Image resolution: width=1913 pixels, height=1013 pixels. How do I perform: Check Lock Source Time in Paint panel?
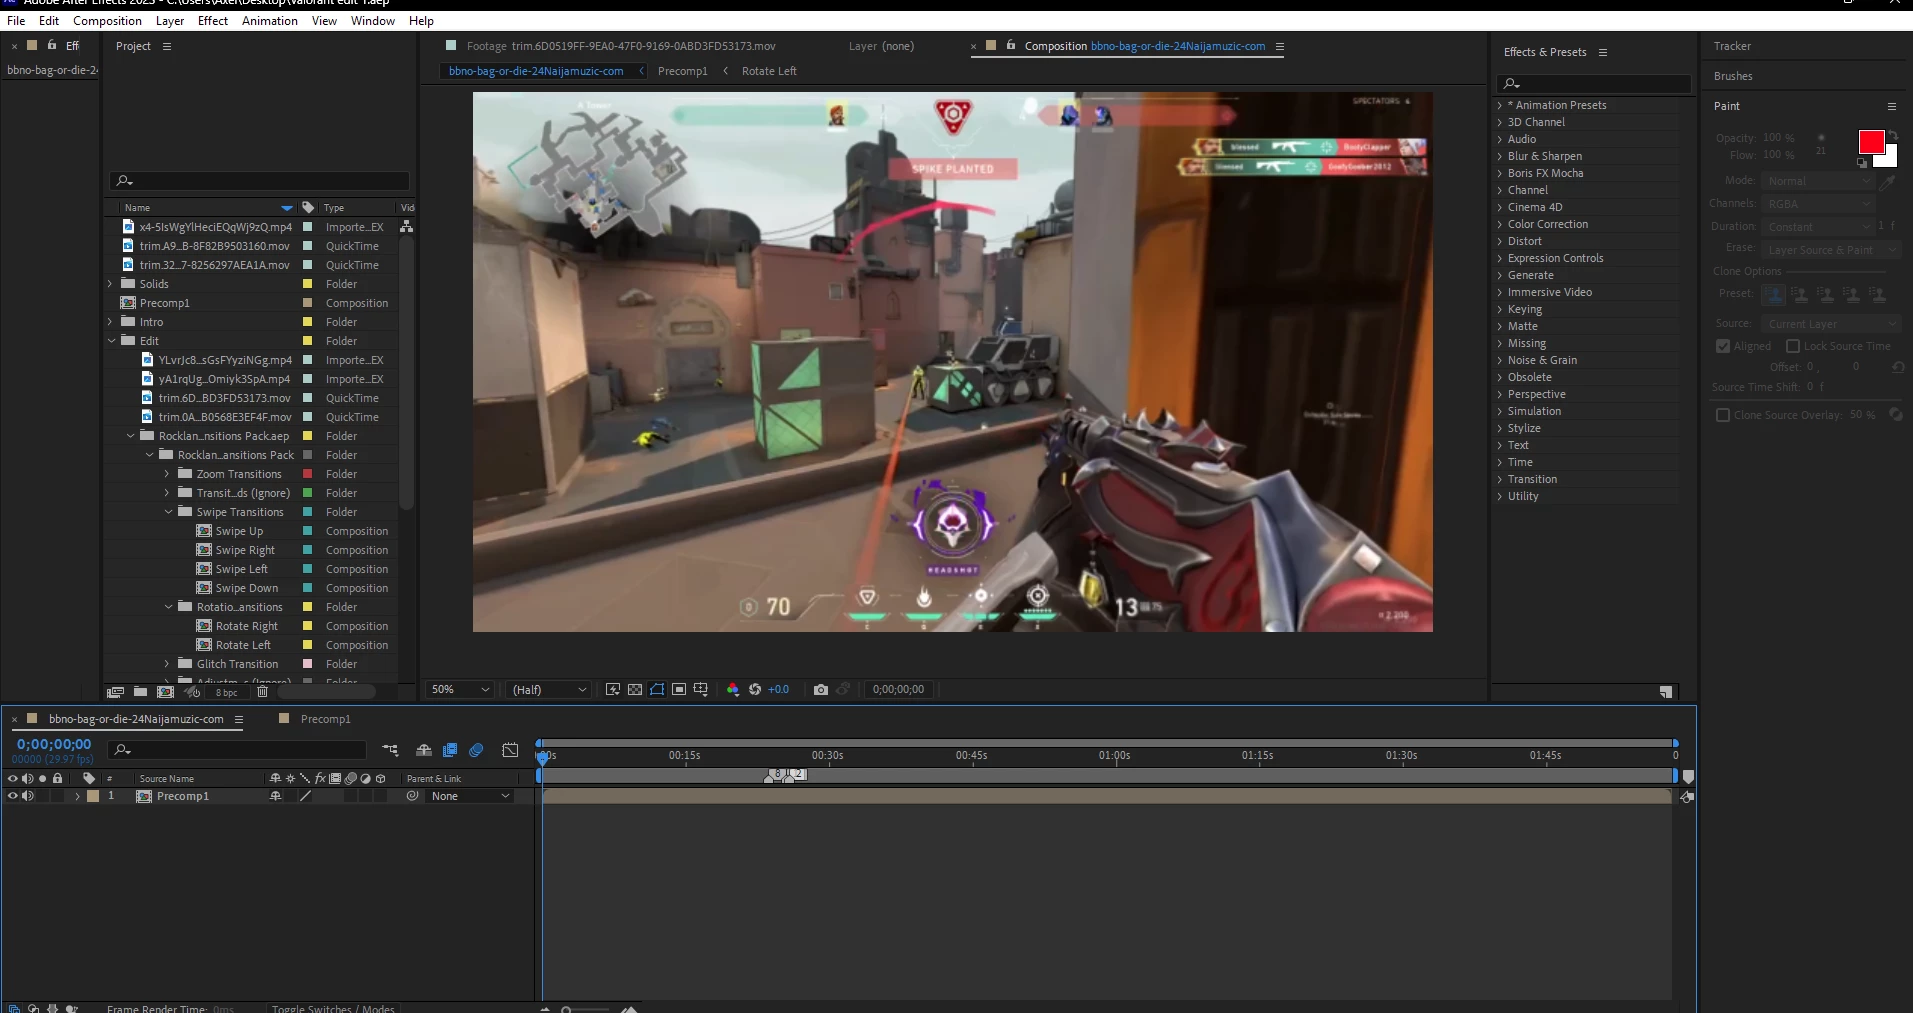[x=1793, y=346]
